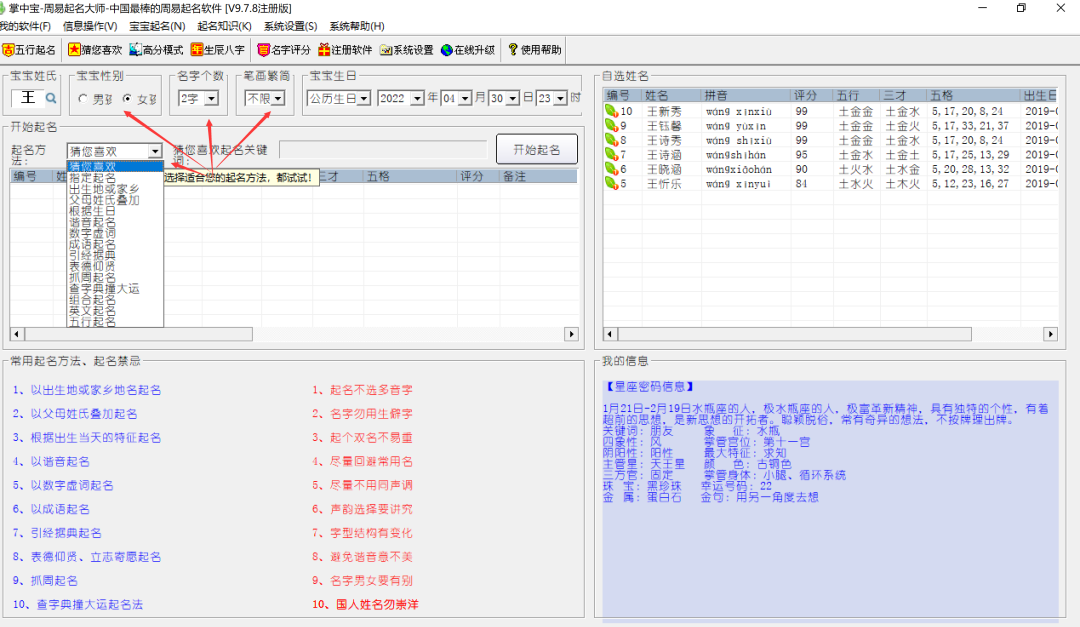This screenshot has width=1080, height=627.
Task: Choose 成语起名 from the method list
Action: tap(92, 244)
